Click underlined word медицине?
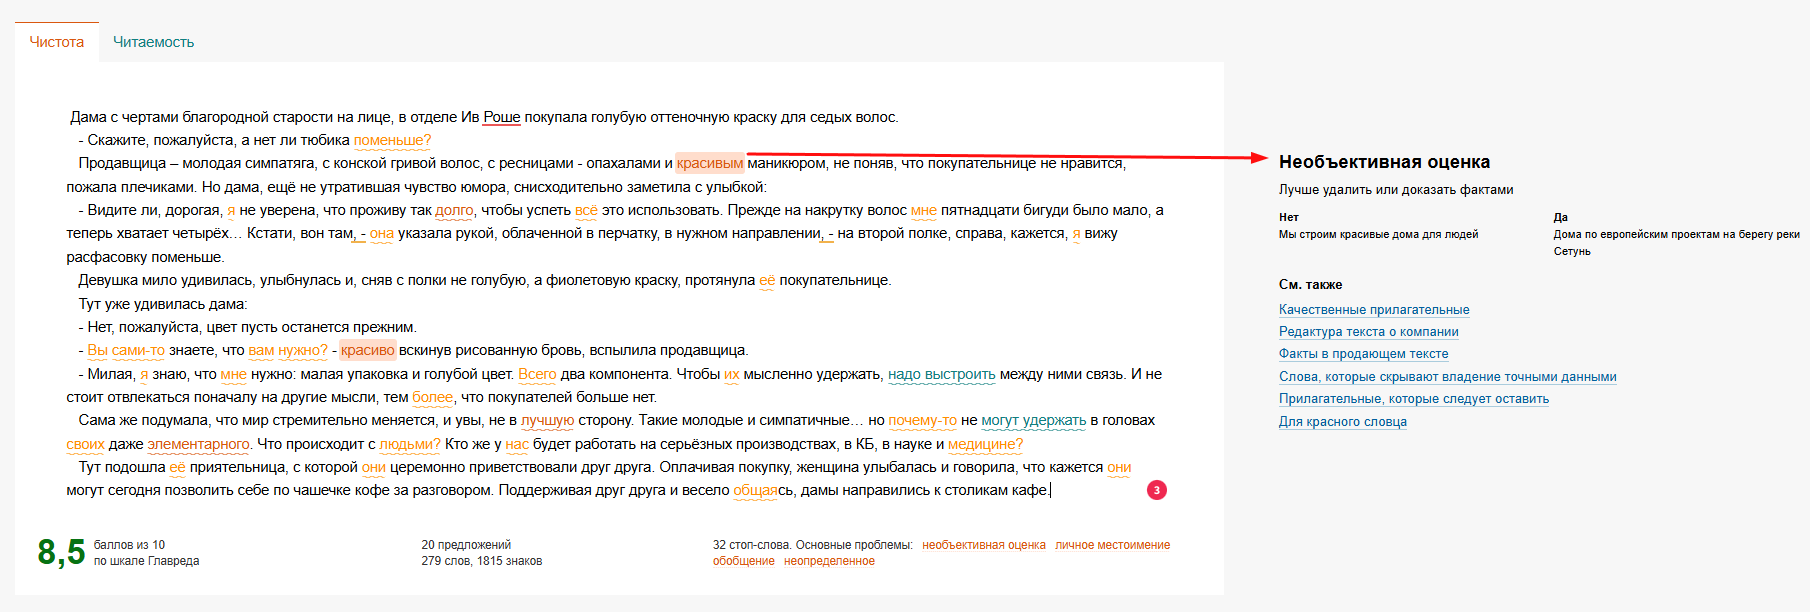1810x612 pixels. pyautogui.click(x=985, y=444)
